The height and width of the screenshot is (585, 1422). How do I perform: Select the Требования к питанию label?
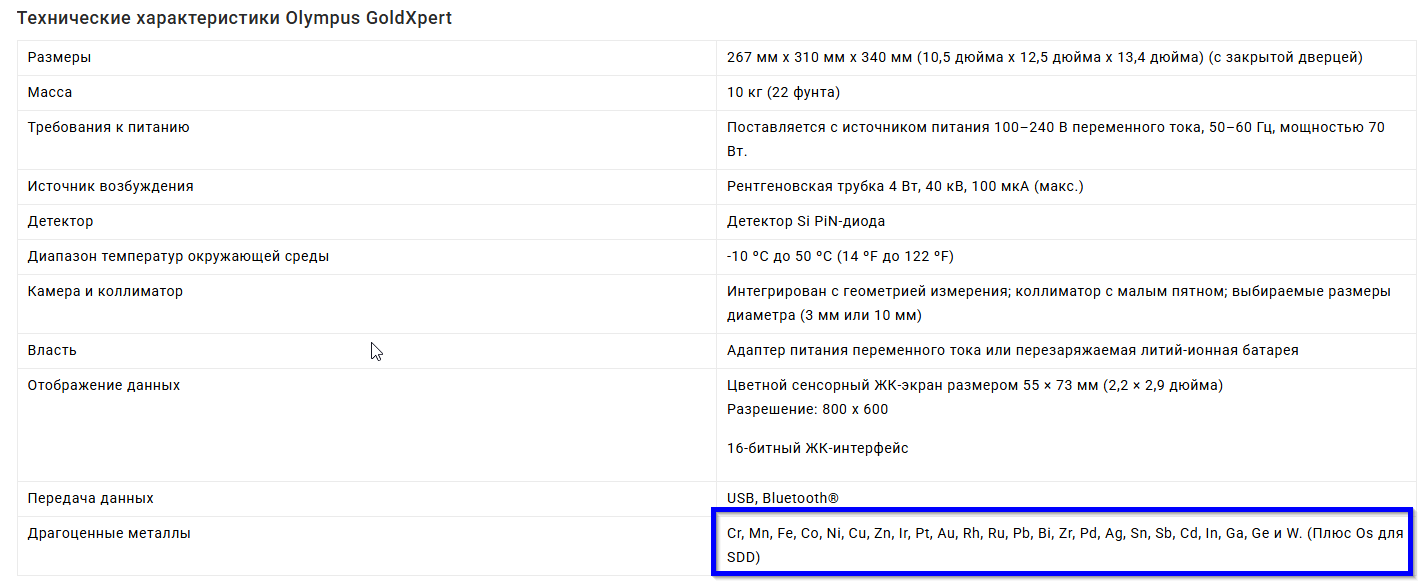click(x=108, y=128)
